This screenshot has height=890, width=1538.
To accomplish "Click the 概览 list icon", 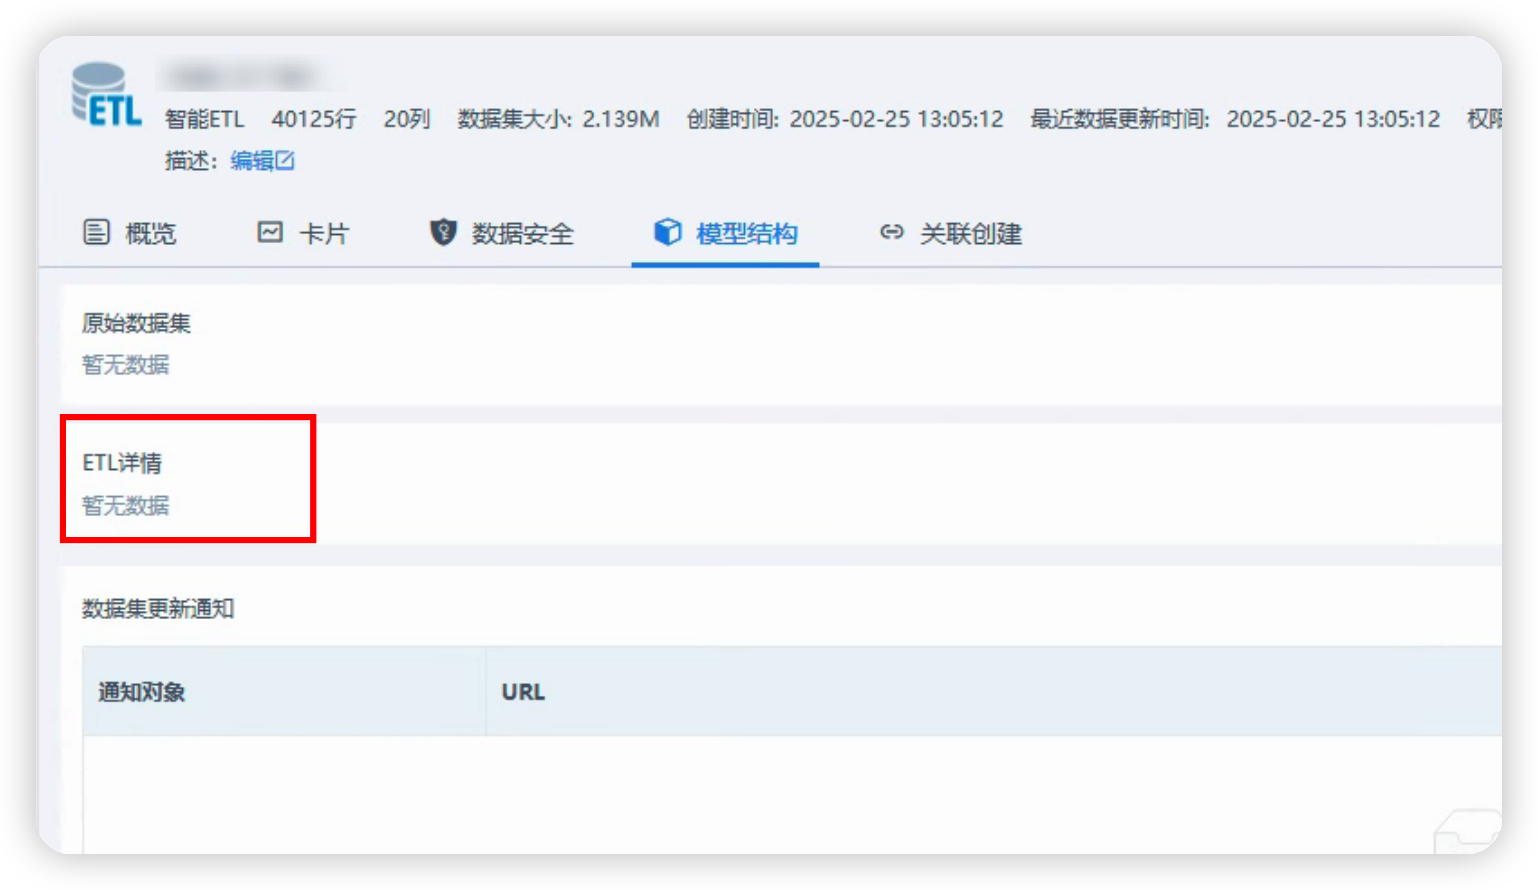I will 96,232.
